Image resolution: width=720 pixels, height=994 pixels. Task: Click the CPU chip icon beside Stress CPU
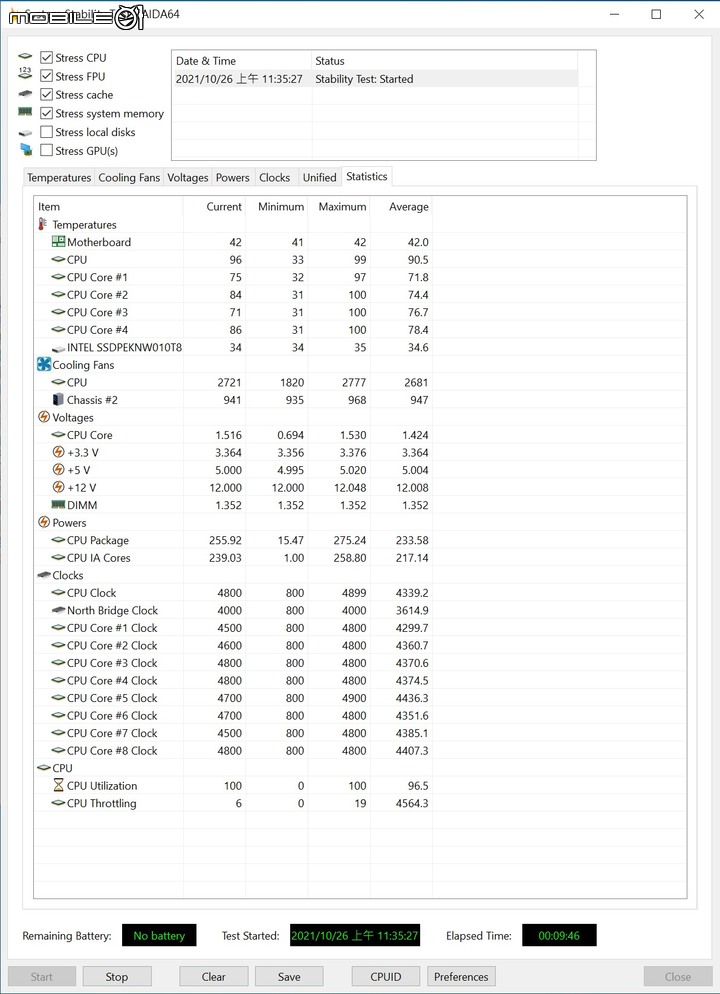click(25, 56)
